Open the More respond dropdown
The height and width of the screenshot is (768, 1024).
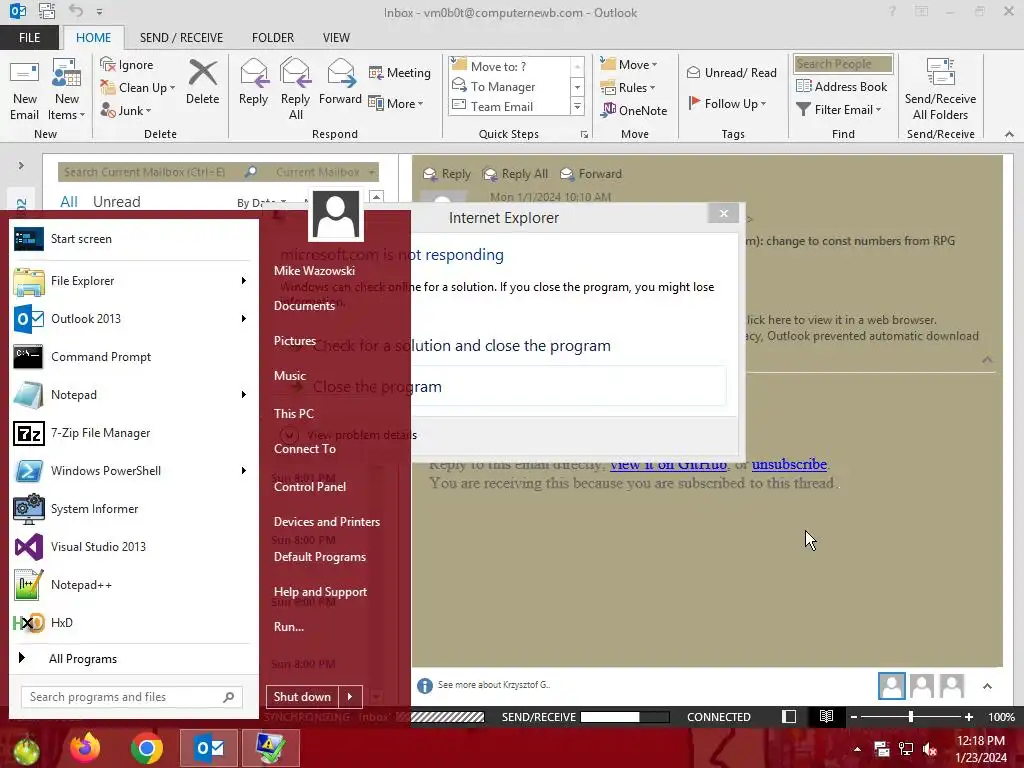[396, 103]
